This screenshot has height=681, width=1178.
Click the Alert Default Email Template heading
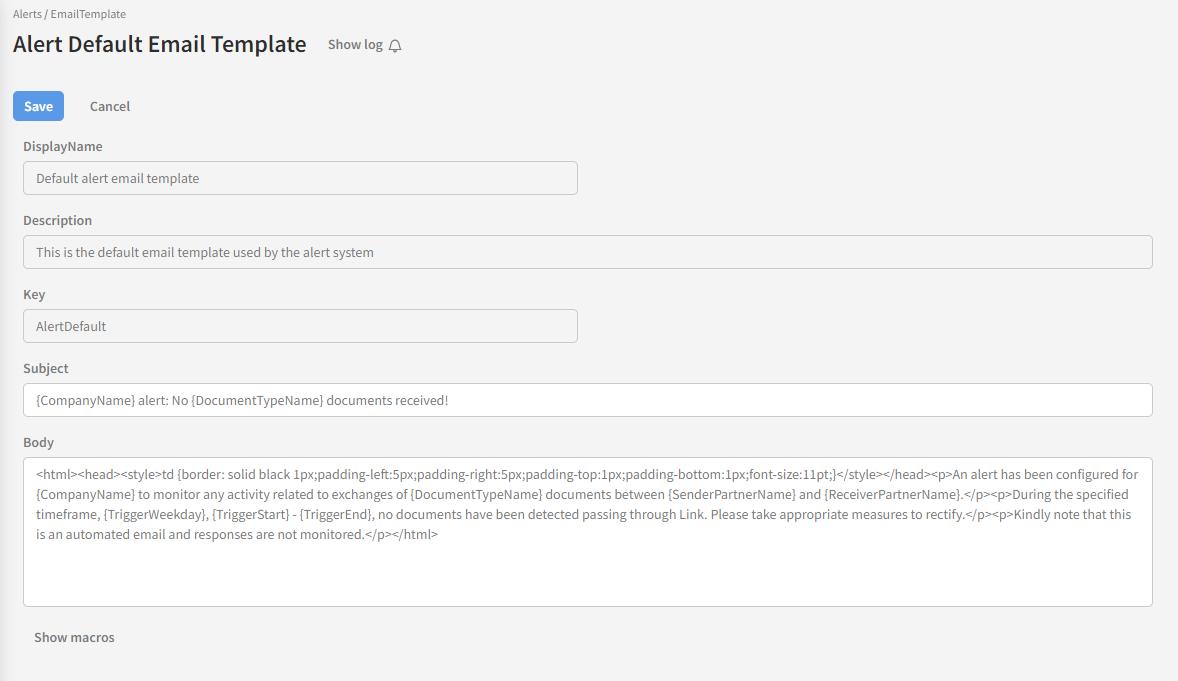[160, 44]
